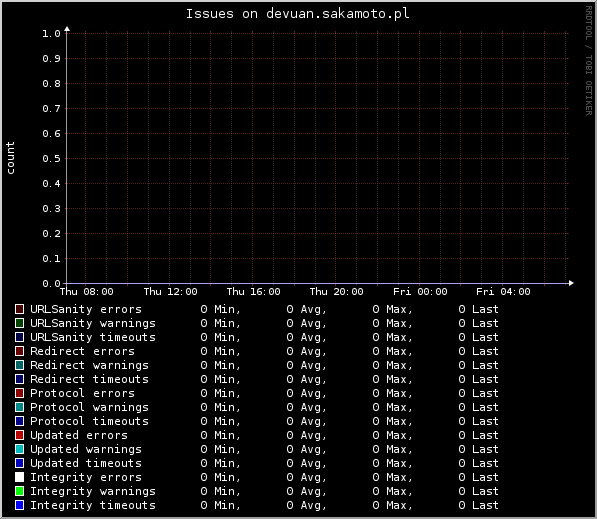Select the Redirect errors legend swatch
597x519 pixels.
pos(19,351)
